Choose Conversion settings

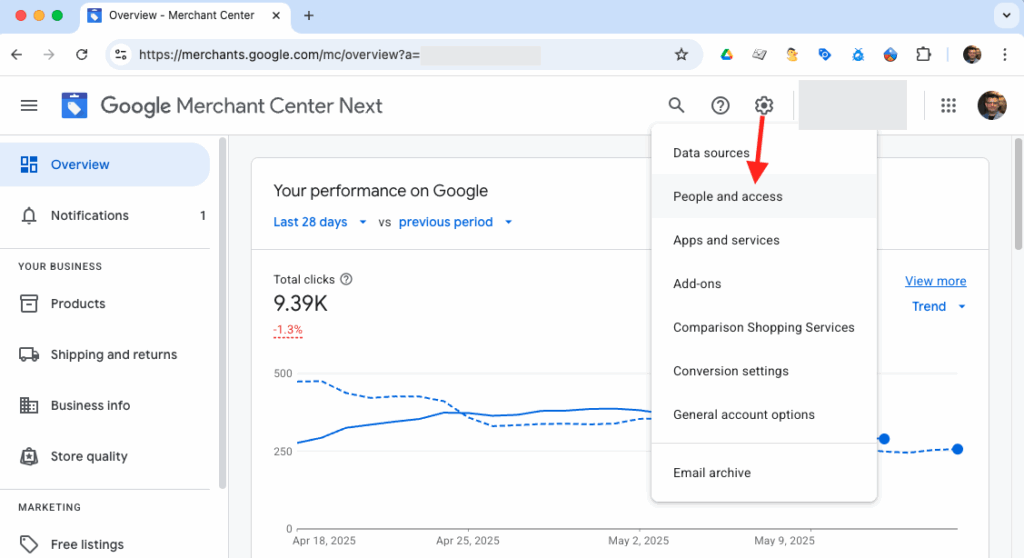pos(763,371)
